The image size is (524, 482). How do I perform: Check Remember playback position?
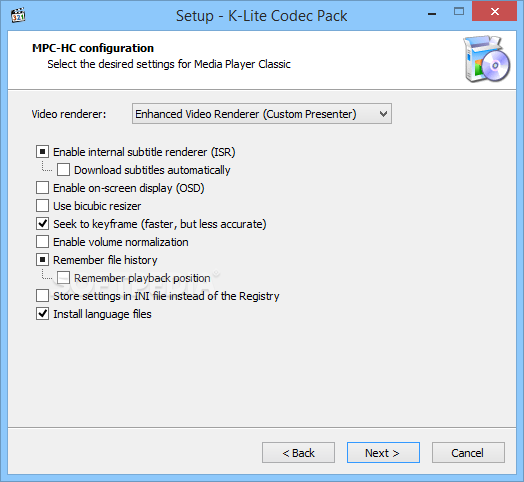(x=63, y=278)
